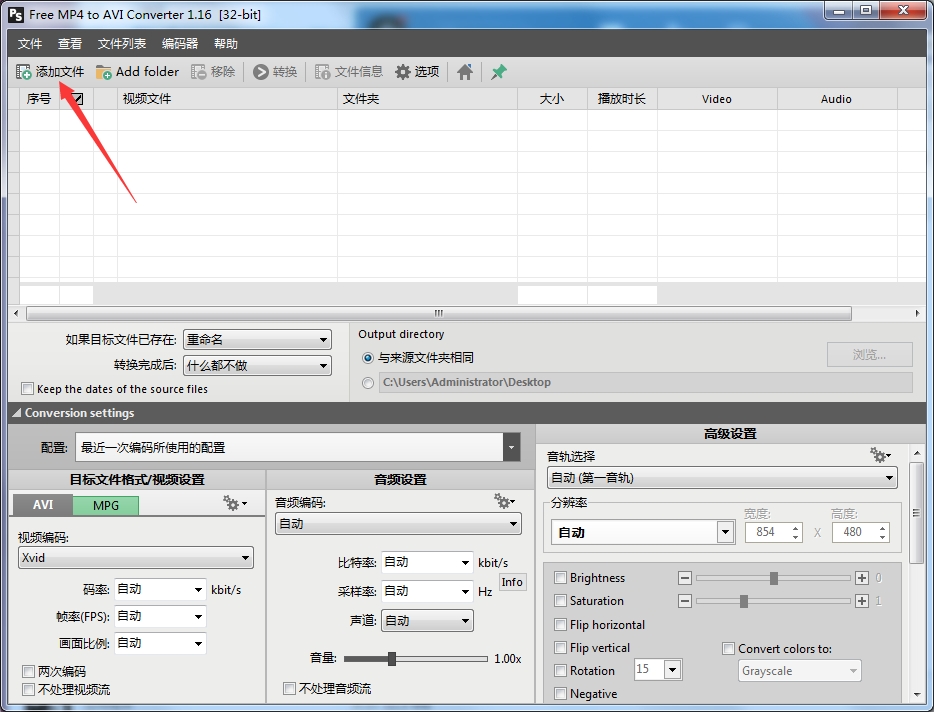Click the green pin icon in toolbar
The width and height of the screenshot is (934, 712).
(x=498, y=72)
